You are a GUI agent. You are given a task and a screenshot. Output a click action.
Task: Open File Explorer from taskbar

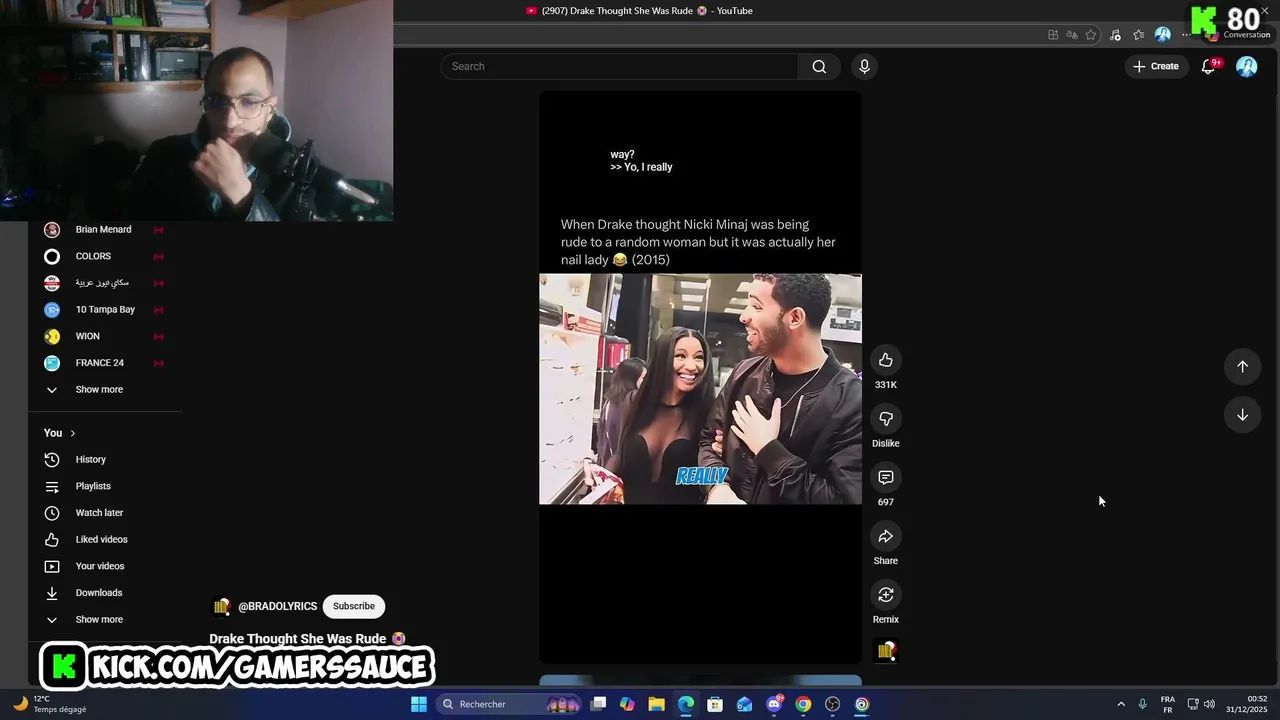click(x=656, y=704)
